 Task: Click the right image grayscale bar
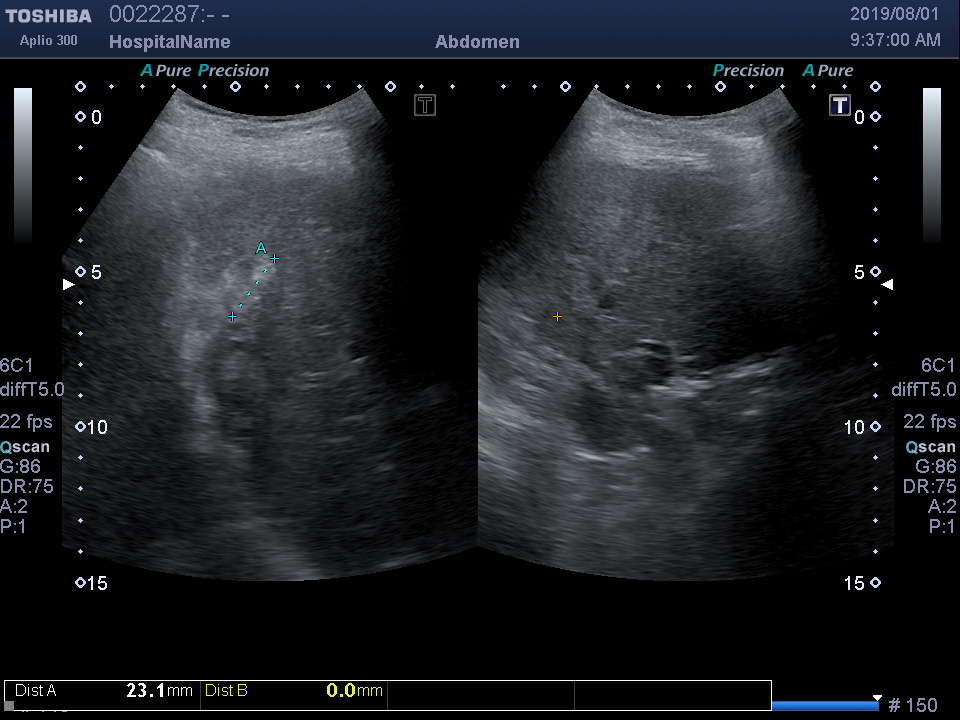click(x=932, y=165)
